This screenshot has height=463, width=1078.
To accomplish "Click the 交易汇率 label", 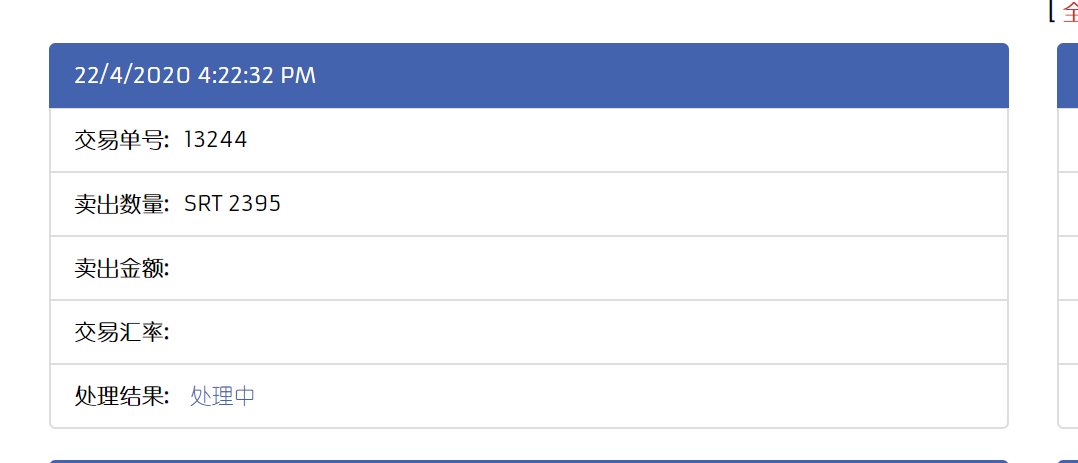I will pos(122,332).
